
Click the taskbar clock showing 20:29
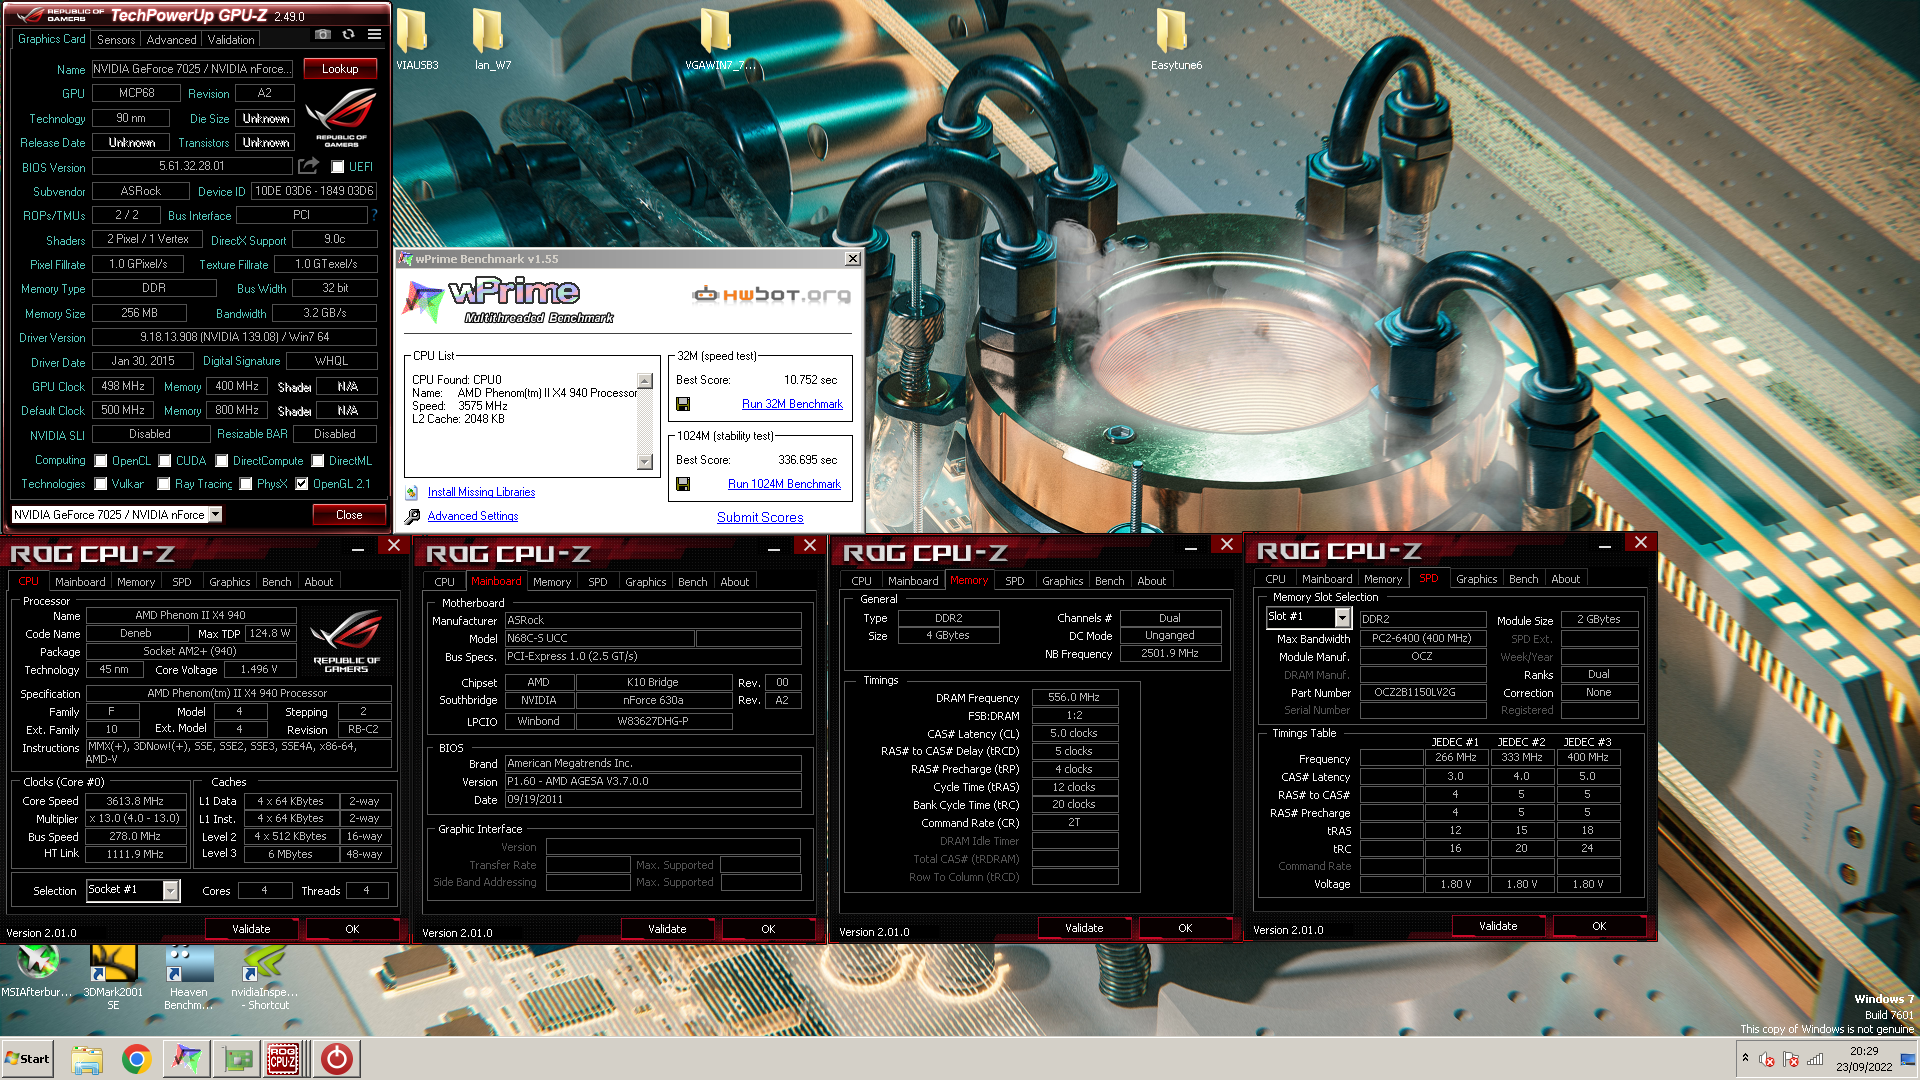point(1864,1059)
